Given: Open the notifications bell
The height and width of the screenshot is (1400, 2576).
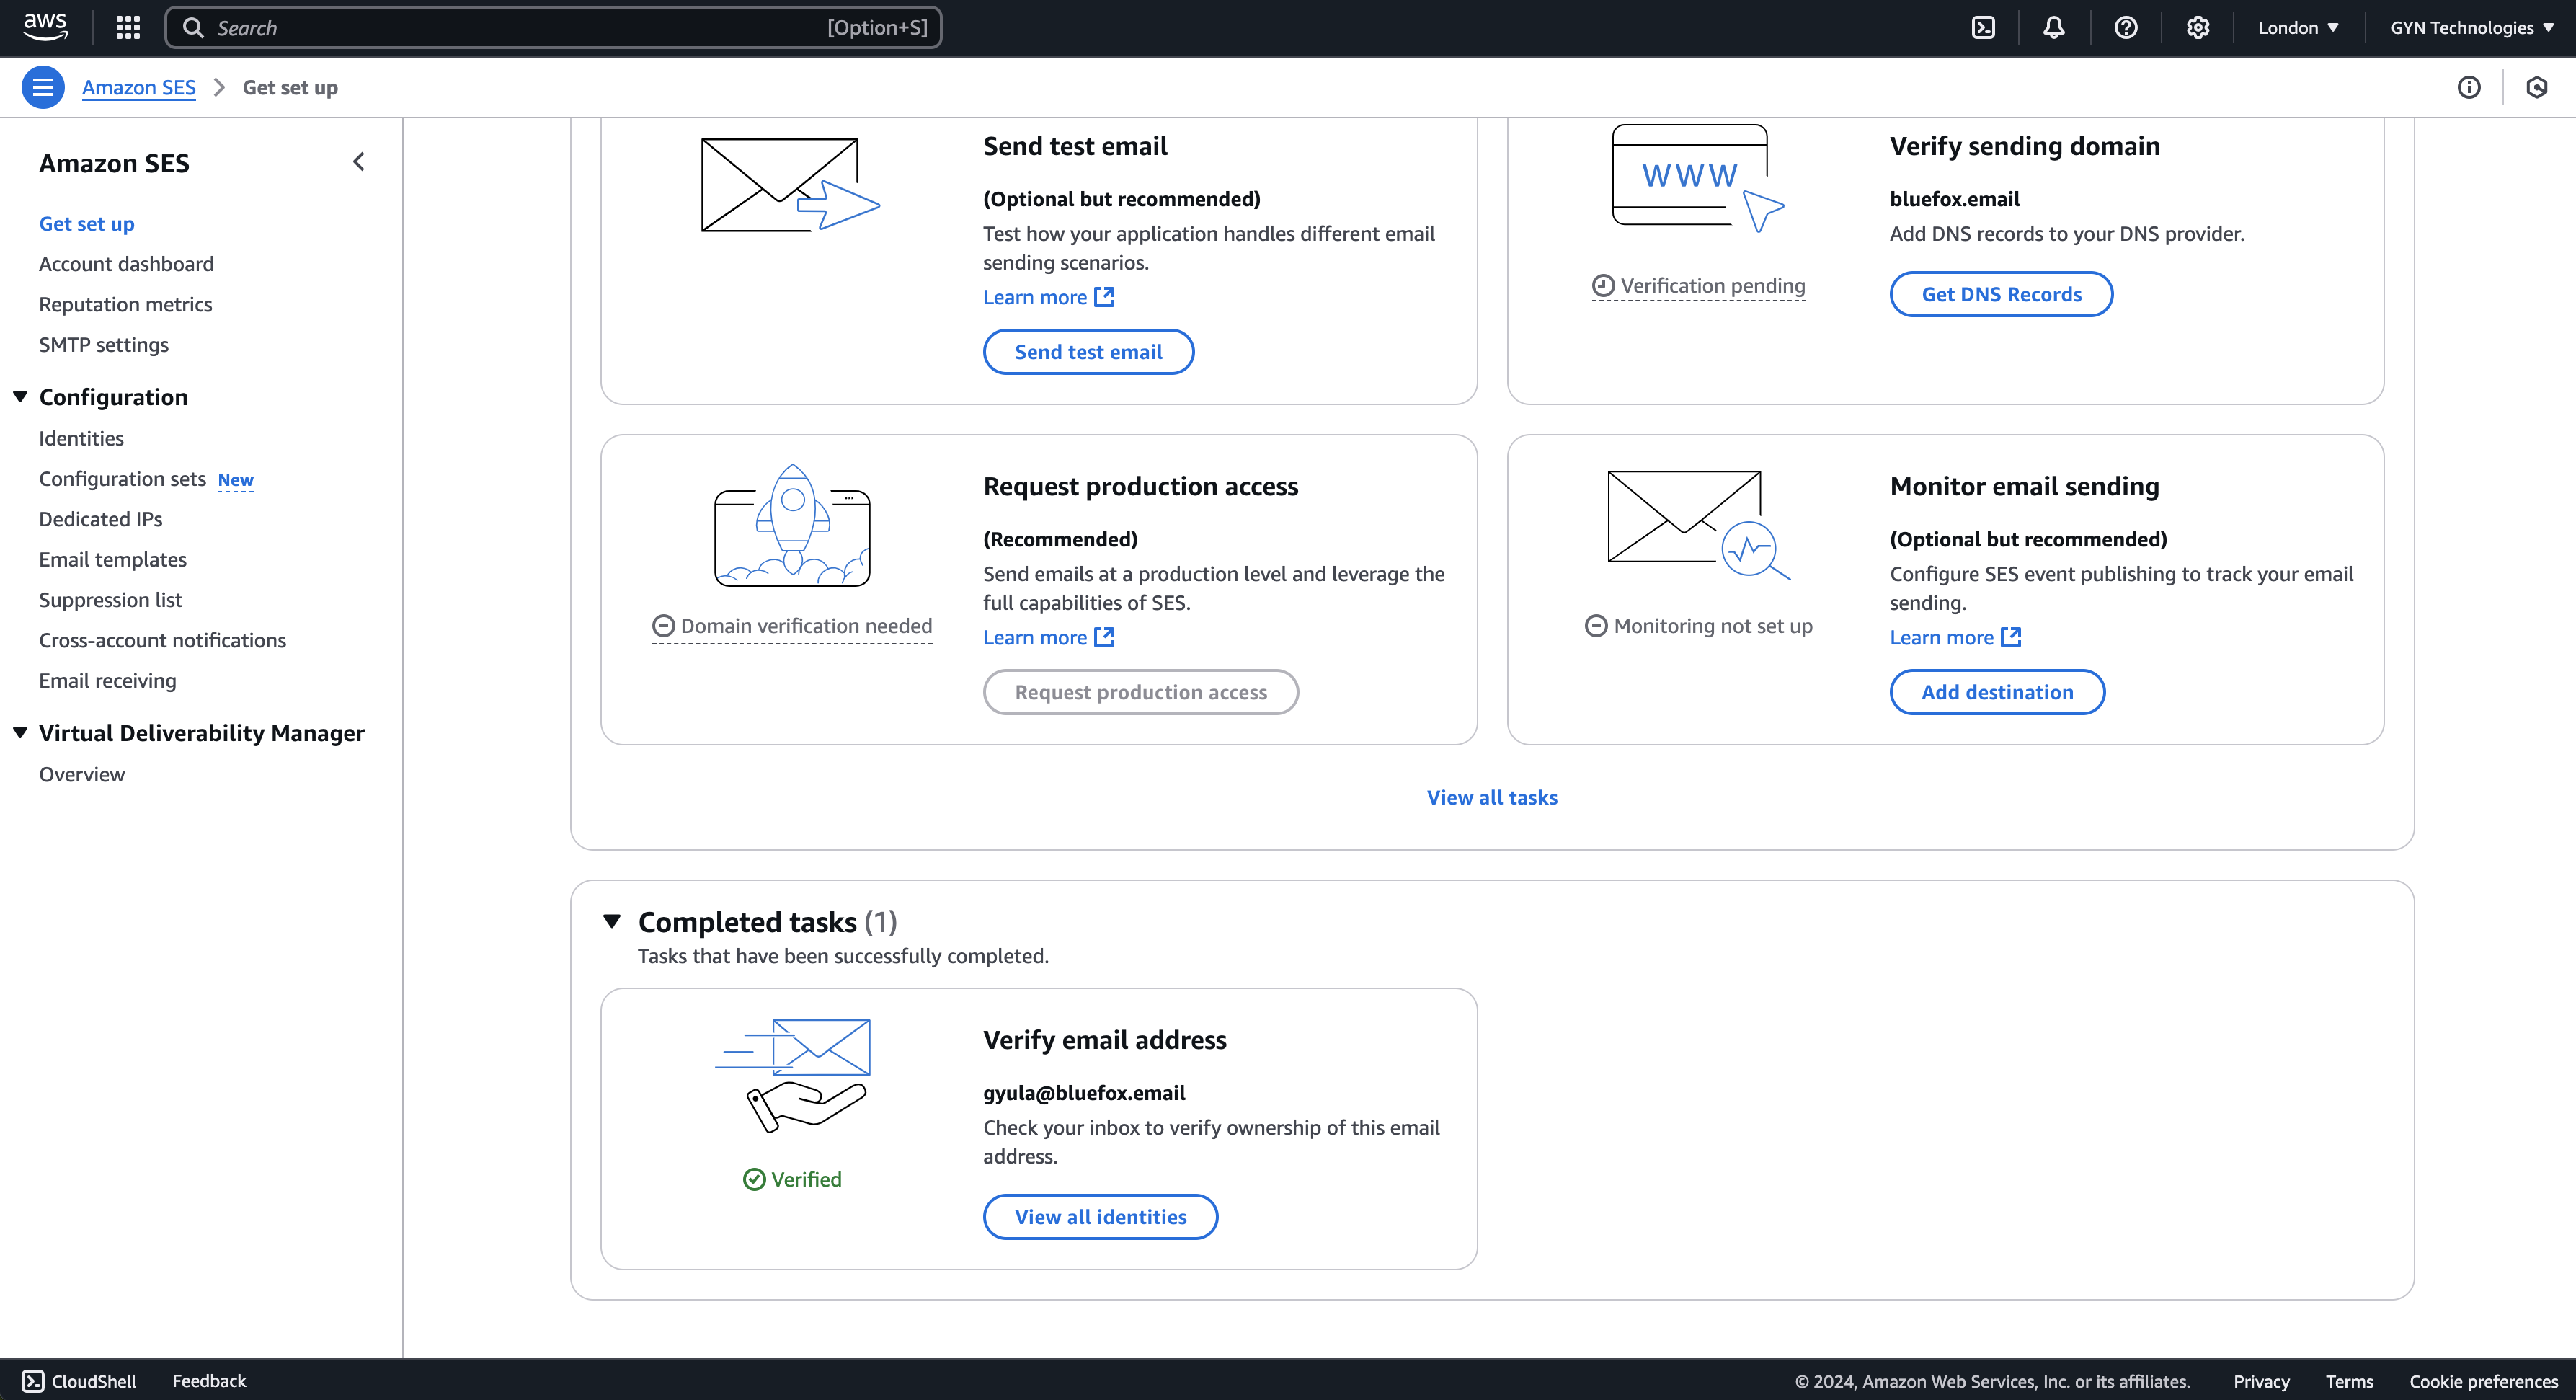Looking at the screenshot, I should pyautogui.click(x=2054, y=27).
